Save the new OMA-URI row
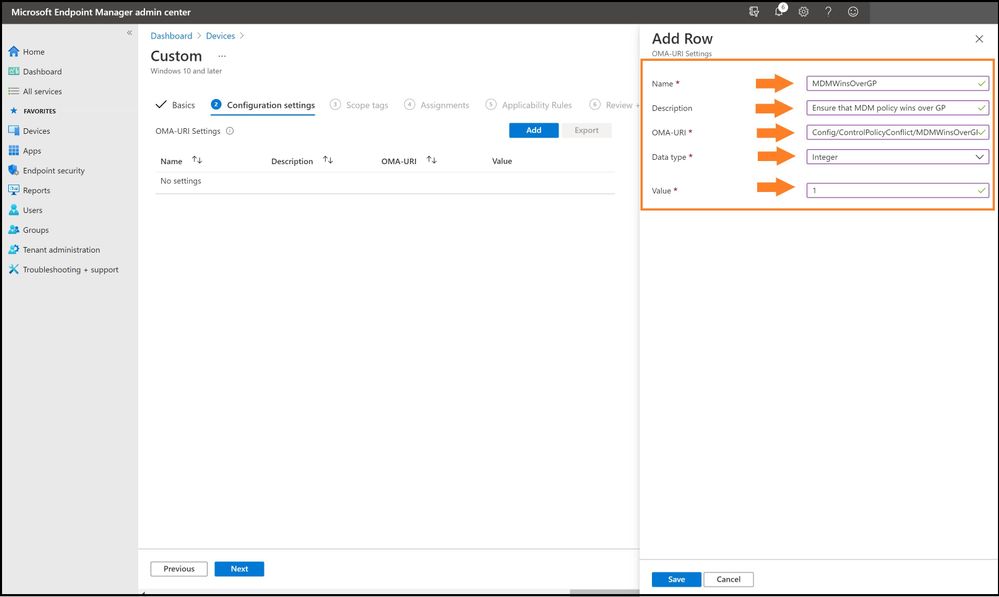This screenshot has width=999, height=597. [676, 579]
